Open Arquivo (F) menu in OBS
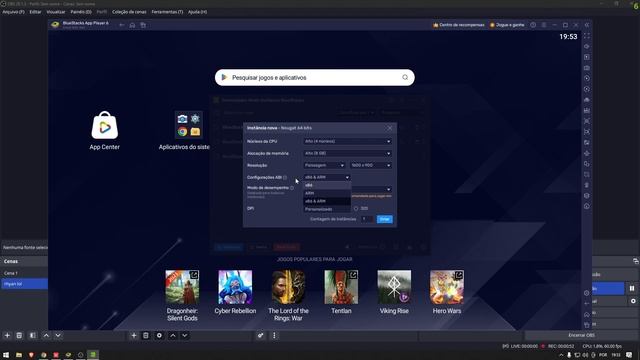 click(13, 12)
